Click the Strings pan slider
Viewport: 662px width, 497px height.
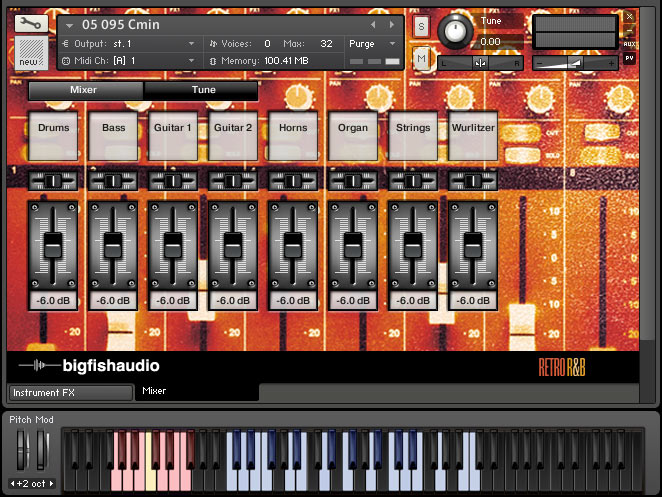(413, 181)
